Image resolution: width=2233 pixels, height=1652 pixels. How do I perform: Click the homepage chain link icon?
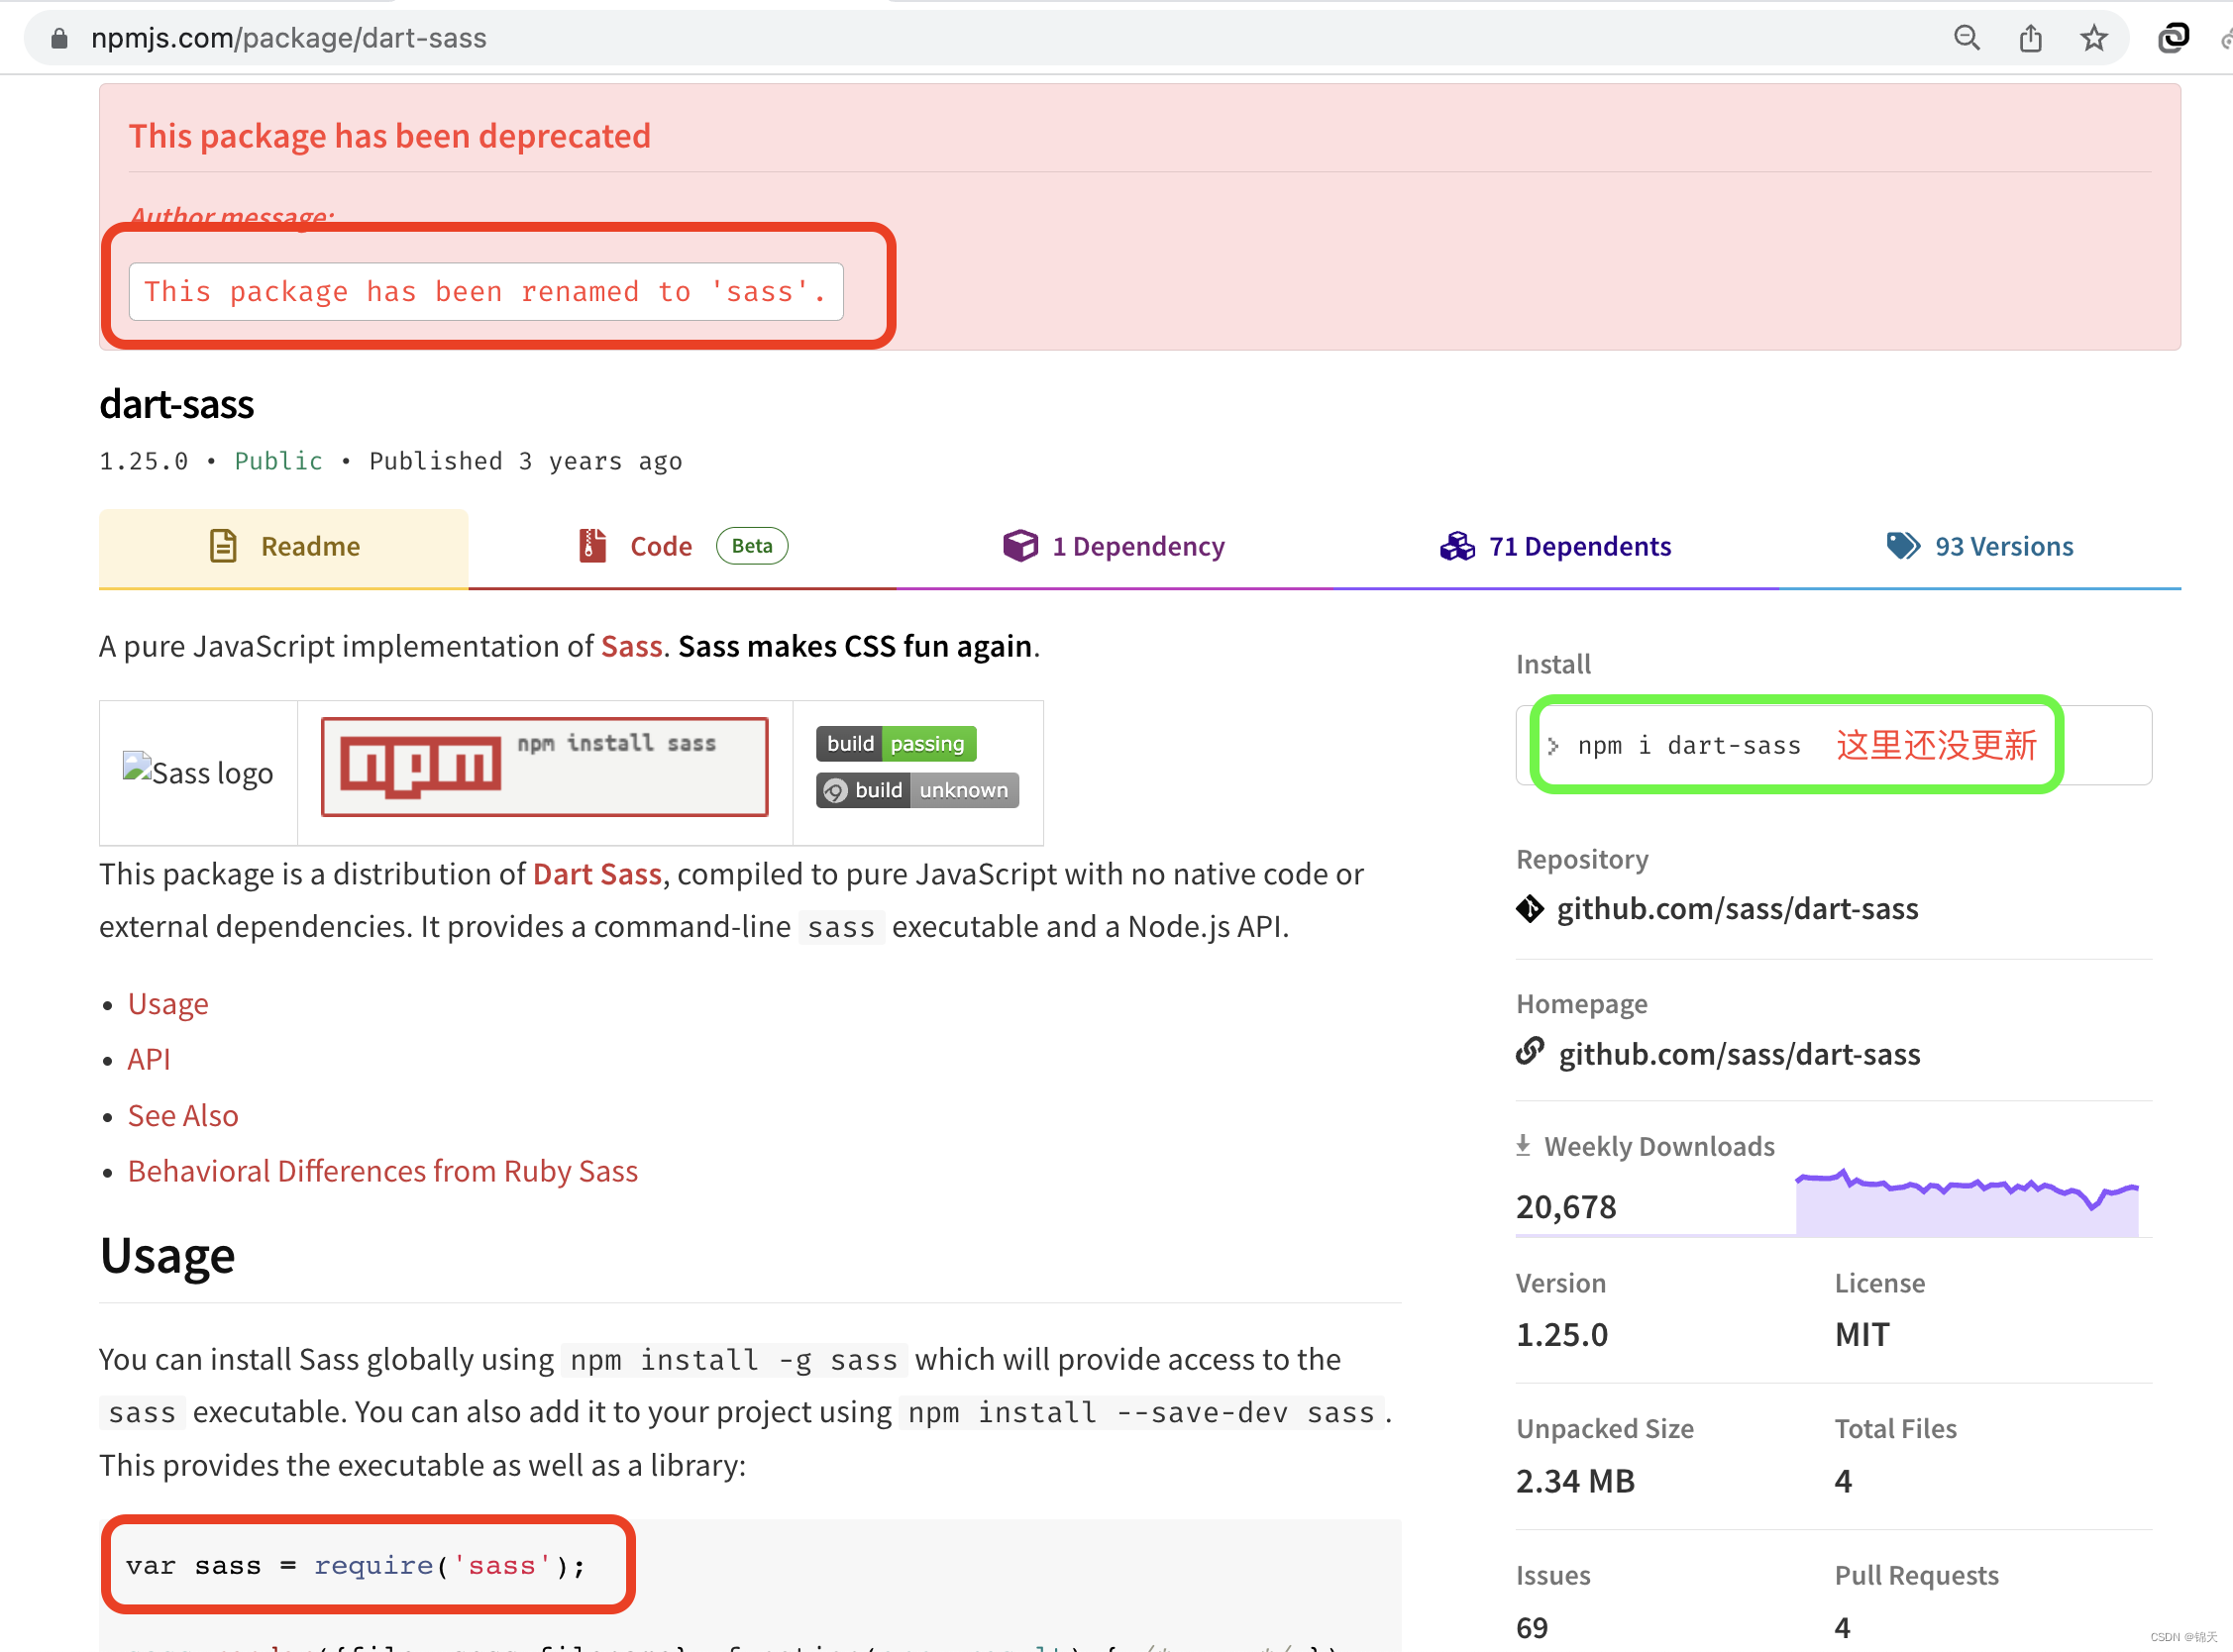tap(1530, 1052)
